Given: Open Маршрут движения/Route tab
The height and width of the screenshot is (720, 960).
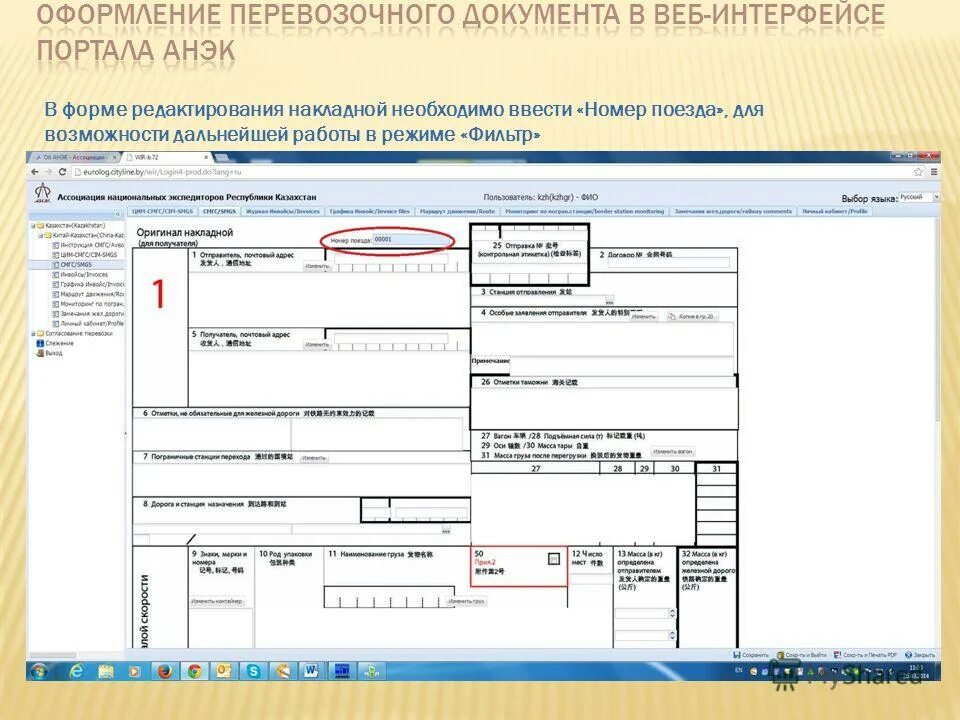Looking at the screenshot, I should click(x=457, y=211).
